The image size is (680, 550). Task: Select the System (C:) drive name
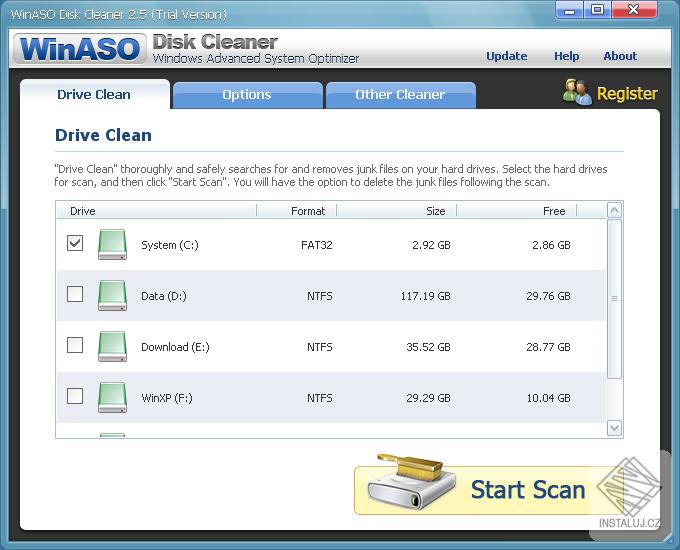tap(170, 245)
